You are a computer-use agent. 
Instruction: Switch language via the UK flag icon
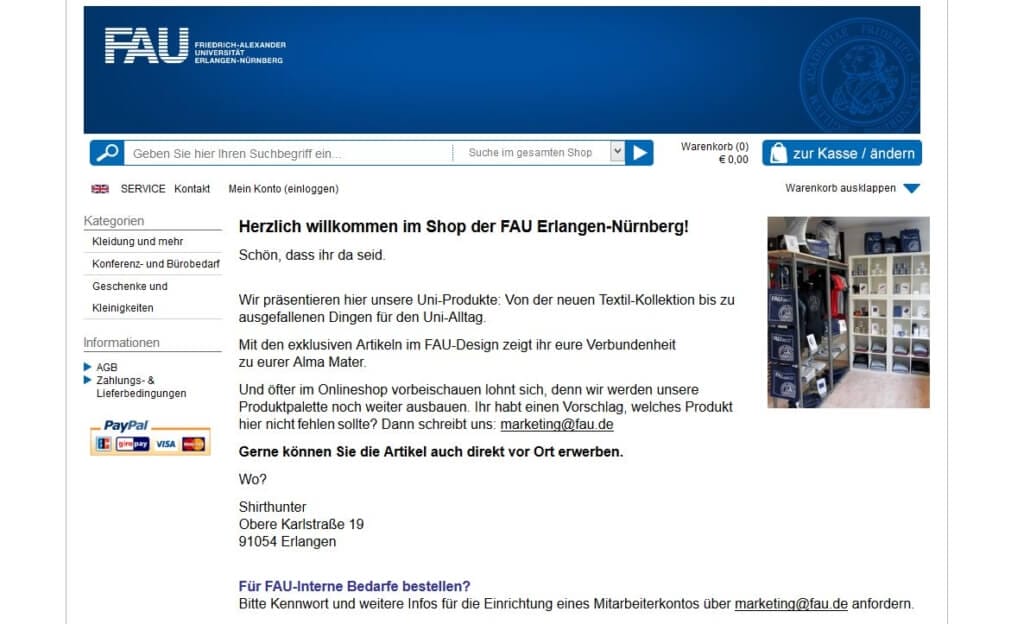point(100,189)
